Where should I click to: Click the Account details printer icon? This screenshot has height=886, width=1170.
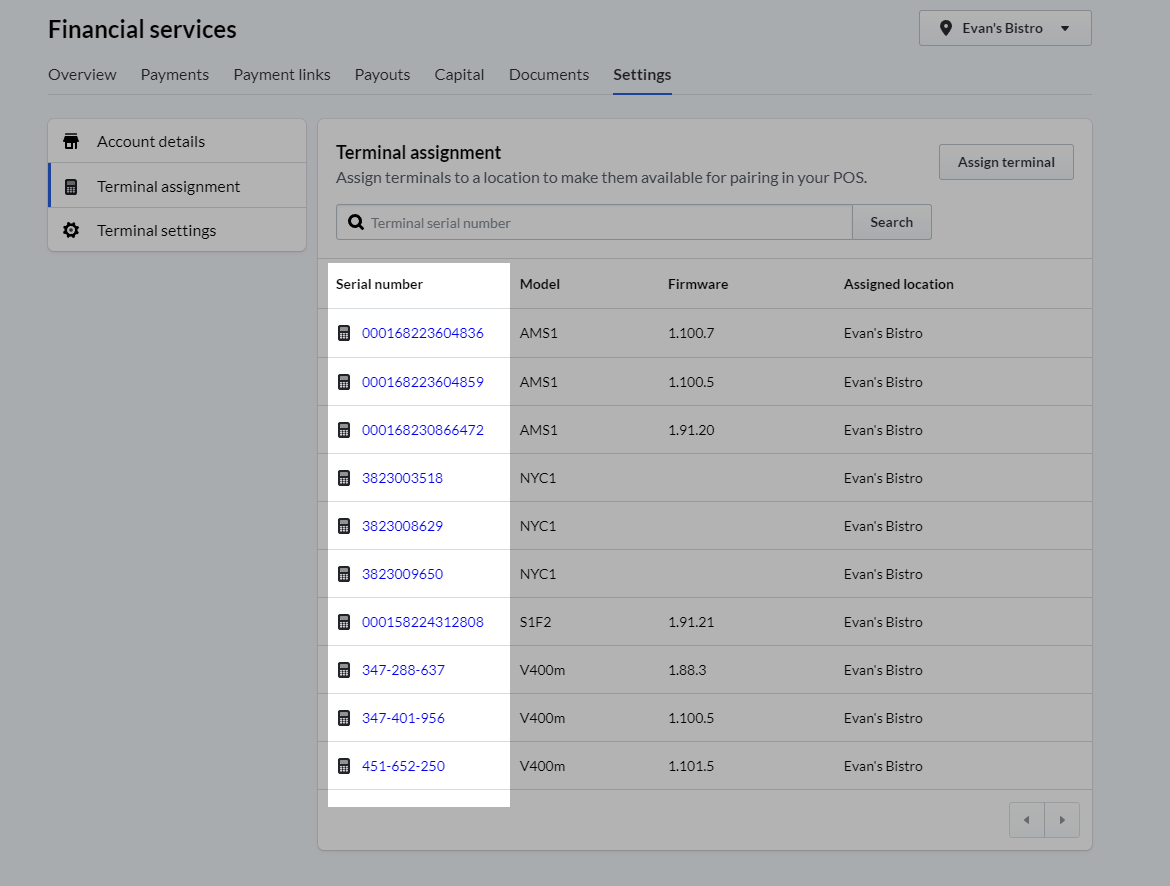tap(71, 140)
